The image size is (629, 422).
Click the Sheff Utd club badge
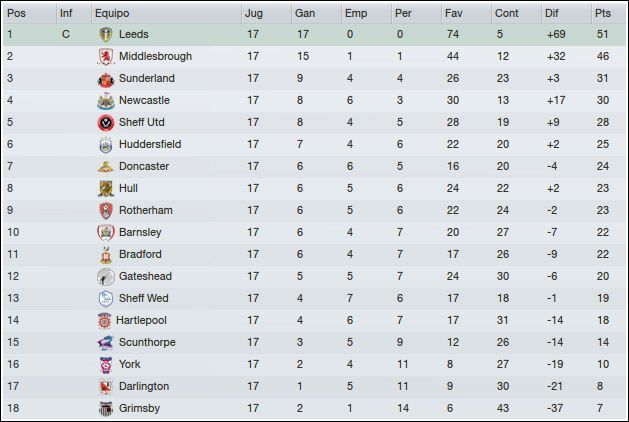[106, 123]
